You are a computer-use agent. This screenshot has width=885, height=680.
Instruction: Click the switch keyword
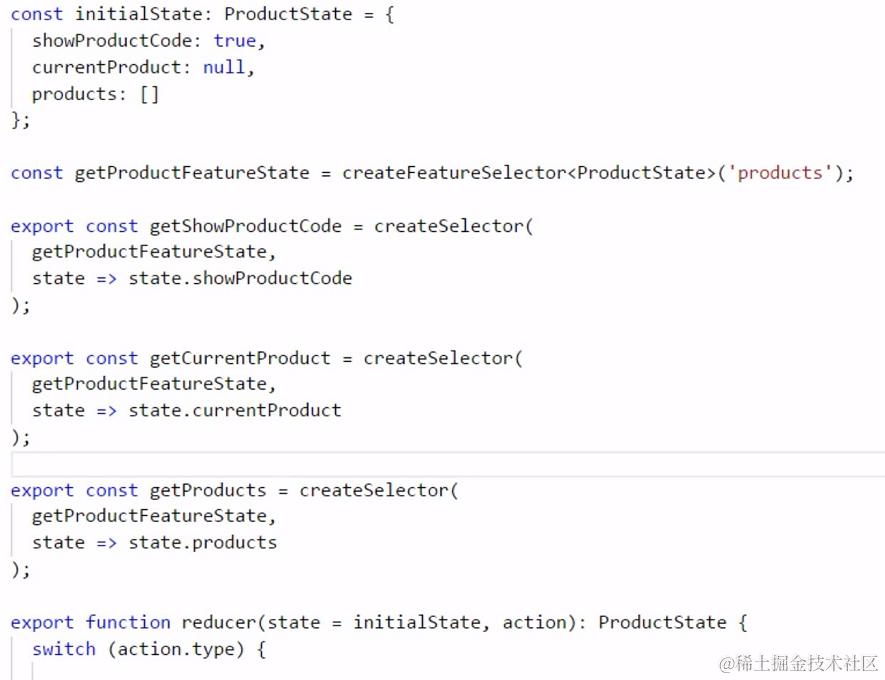coord(64,649)
